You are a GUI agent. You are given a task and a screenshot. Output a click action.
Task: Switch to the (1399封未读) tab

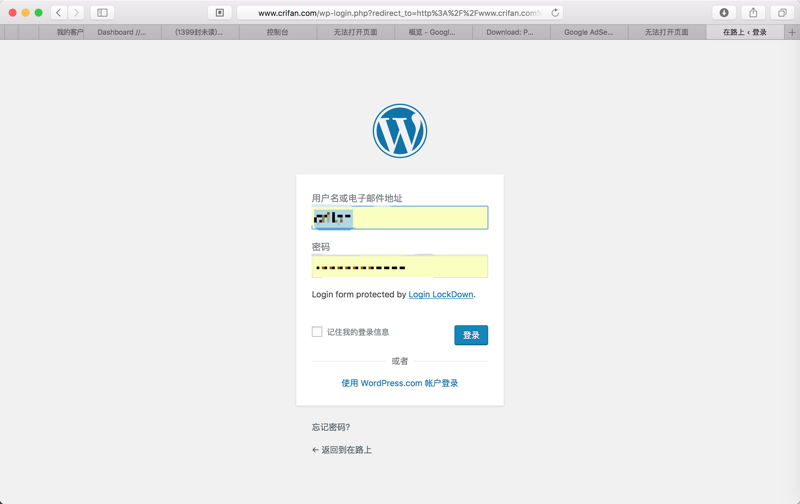coord(199,32)
